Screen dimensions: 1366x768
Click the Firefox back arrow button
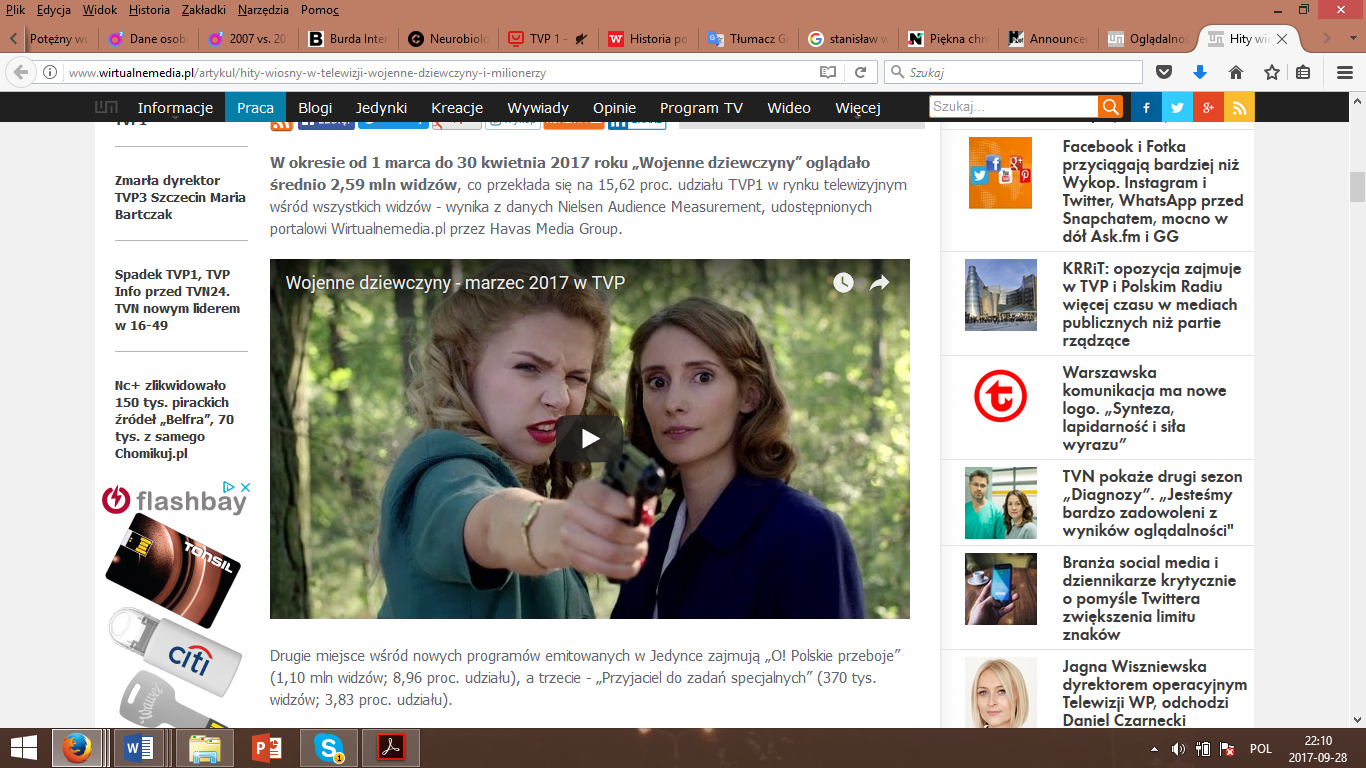tap(18, 72)
